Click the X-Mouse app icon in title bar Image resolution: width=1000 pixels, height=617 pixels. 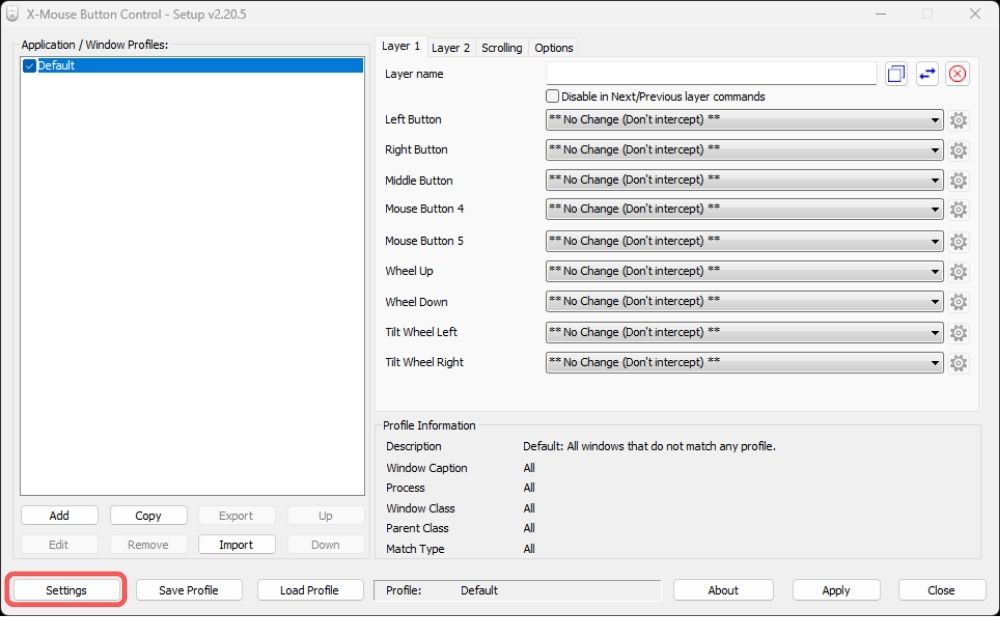[x=12, y=13]
